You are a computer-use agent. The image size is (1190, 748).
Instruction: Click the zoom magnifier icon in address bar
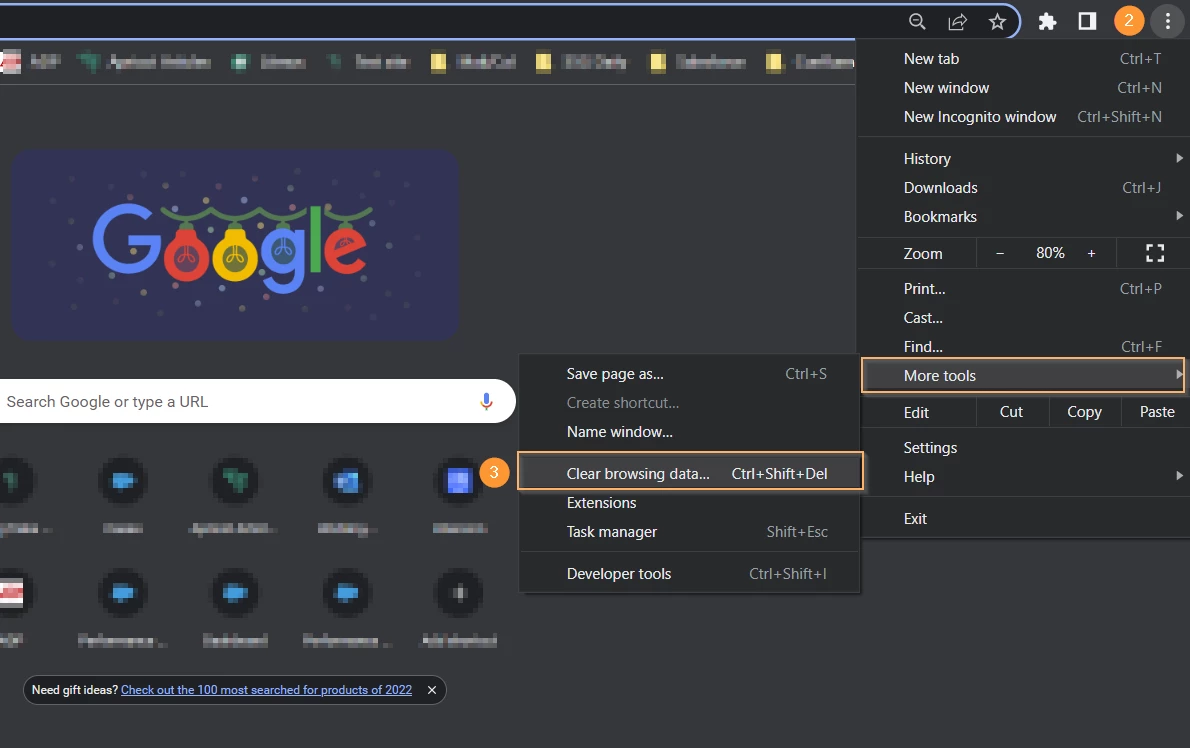point(917,21)
